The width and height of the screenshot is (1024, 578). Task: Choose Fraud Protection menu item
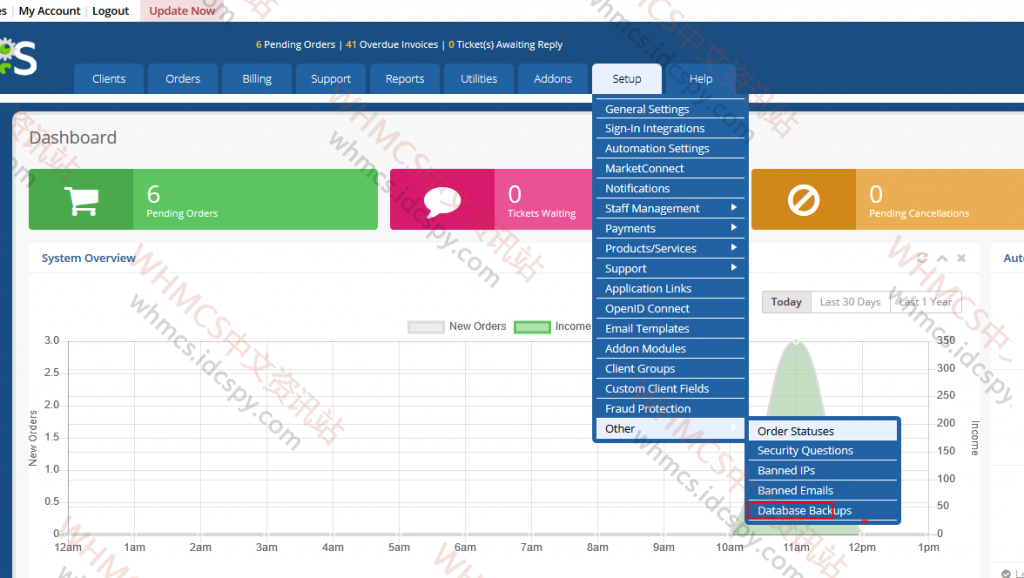[670, 409]
